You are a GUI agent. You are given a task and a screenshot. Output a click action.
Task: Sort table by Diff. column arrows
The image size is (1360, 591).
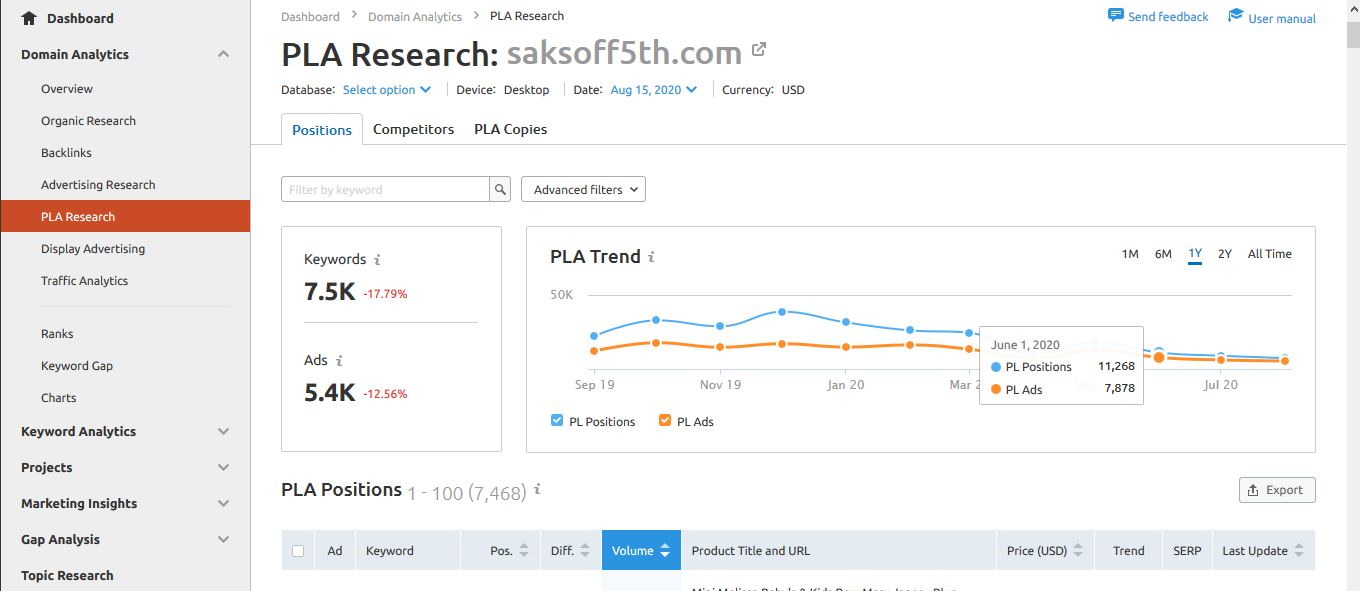pyautogui.click(x=584, y=551)
